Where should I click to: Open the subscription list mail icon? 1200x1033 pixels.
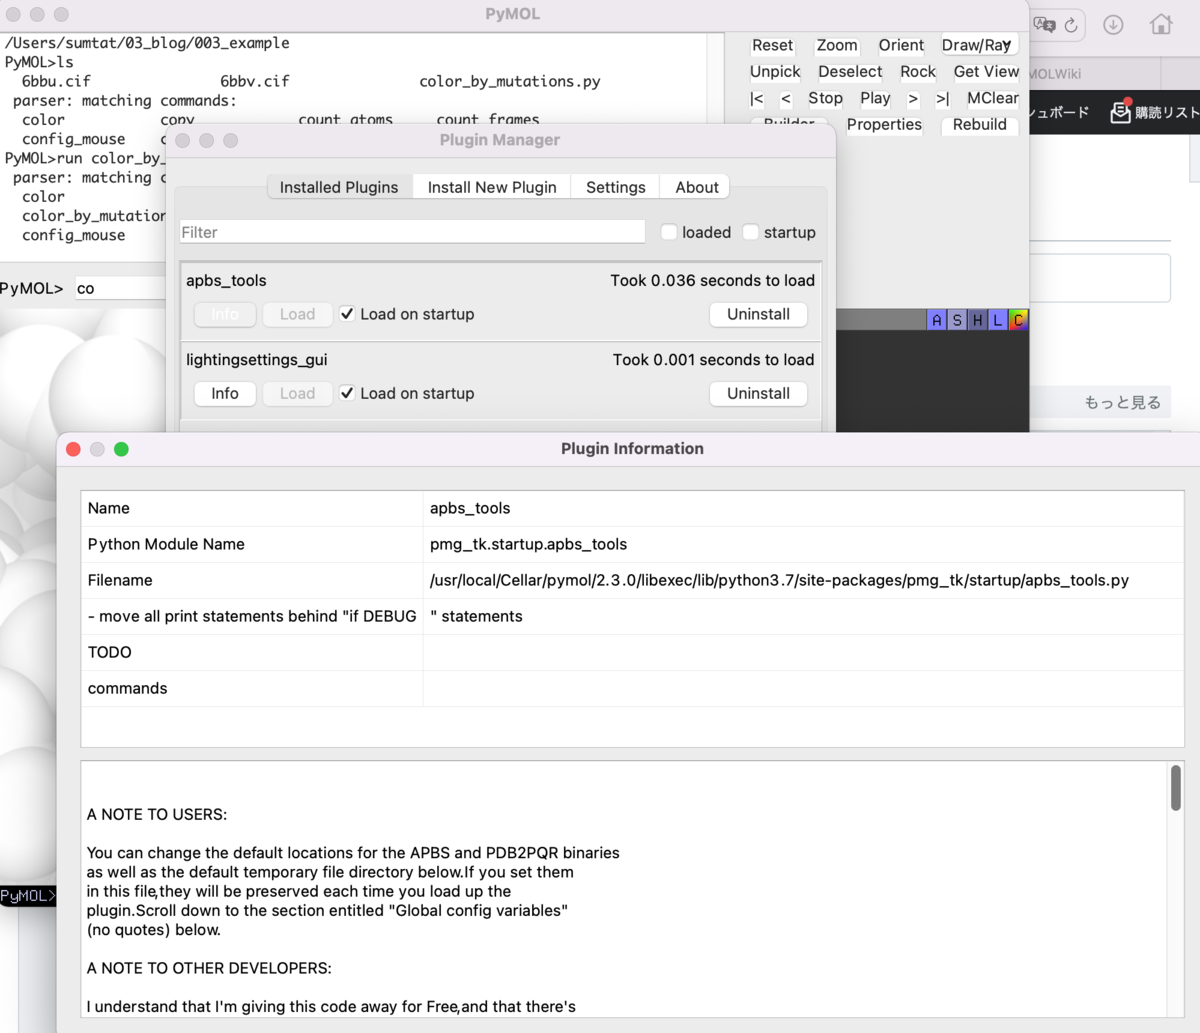click(1121, 111)
